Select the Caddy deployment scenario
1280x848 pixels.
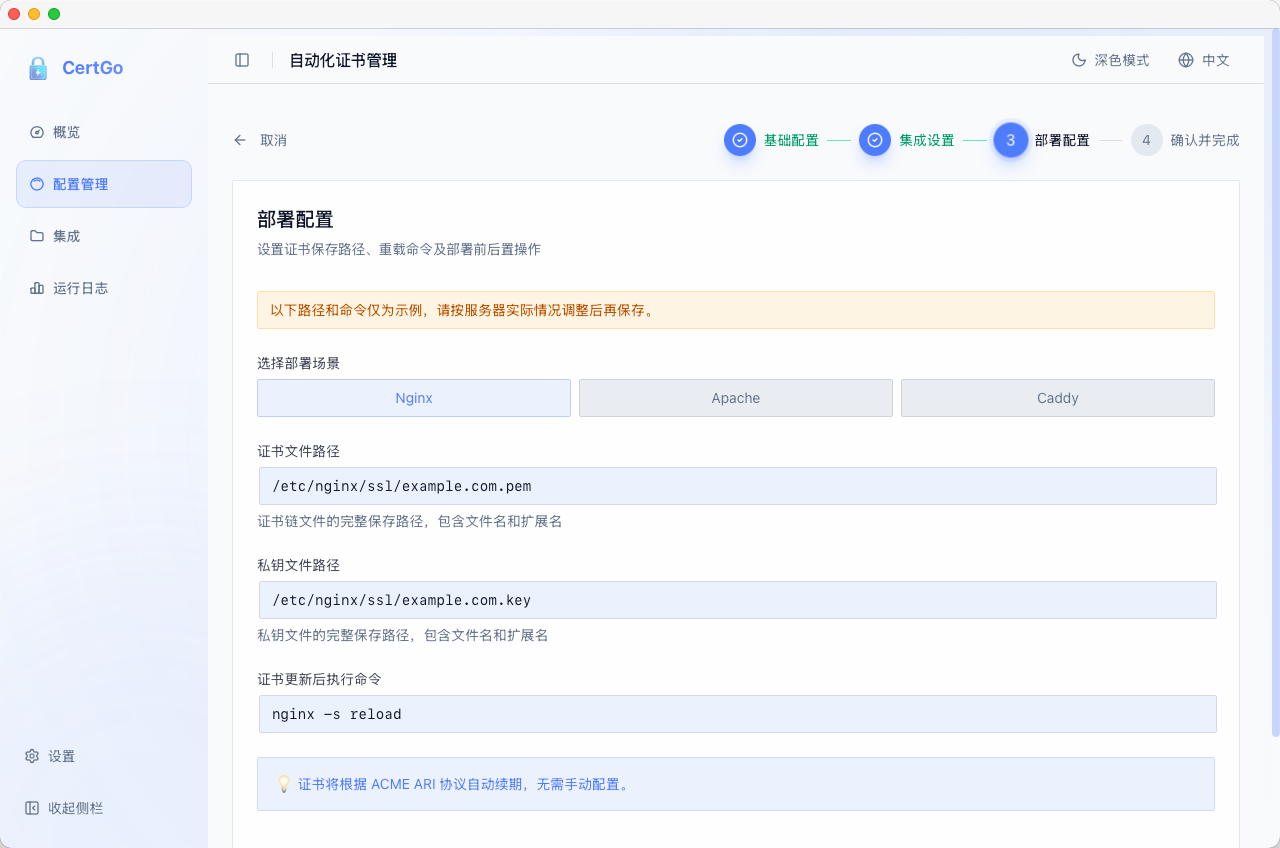coord(1058,398)
